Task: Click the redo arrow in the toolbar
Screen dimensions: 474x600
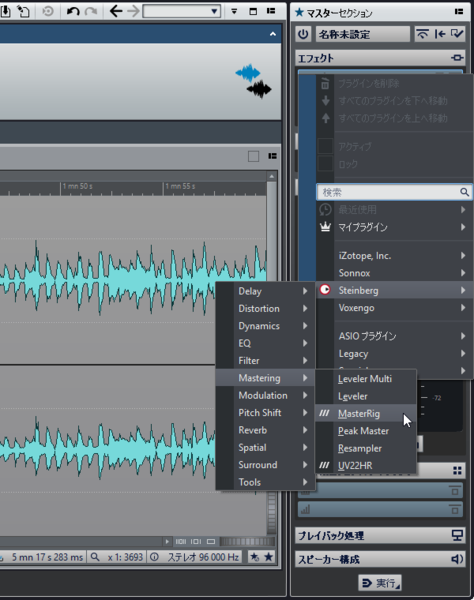Action: [91, 11]
